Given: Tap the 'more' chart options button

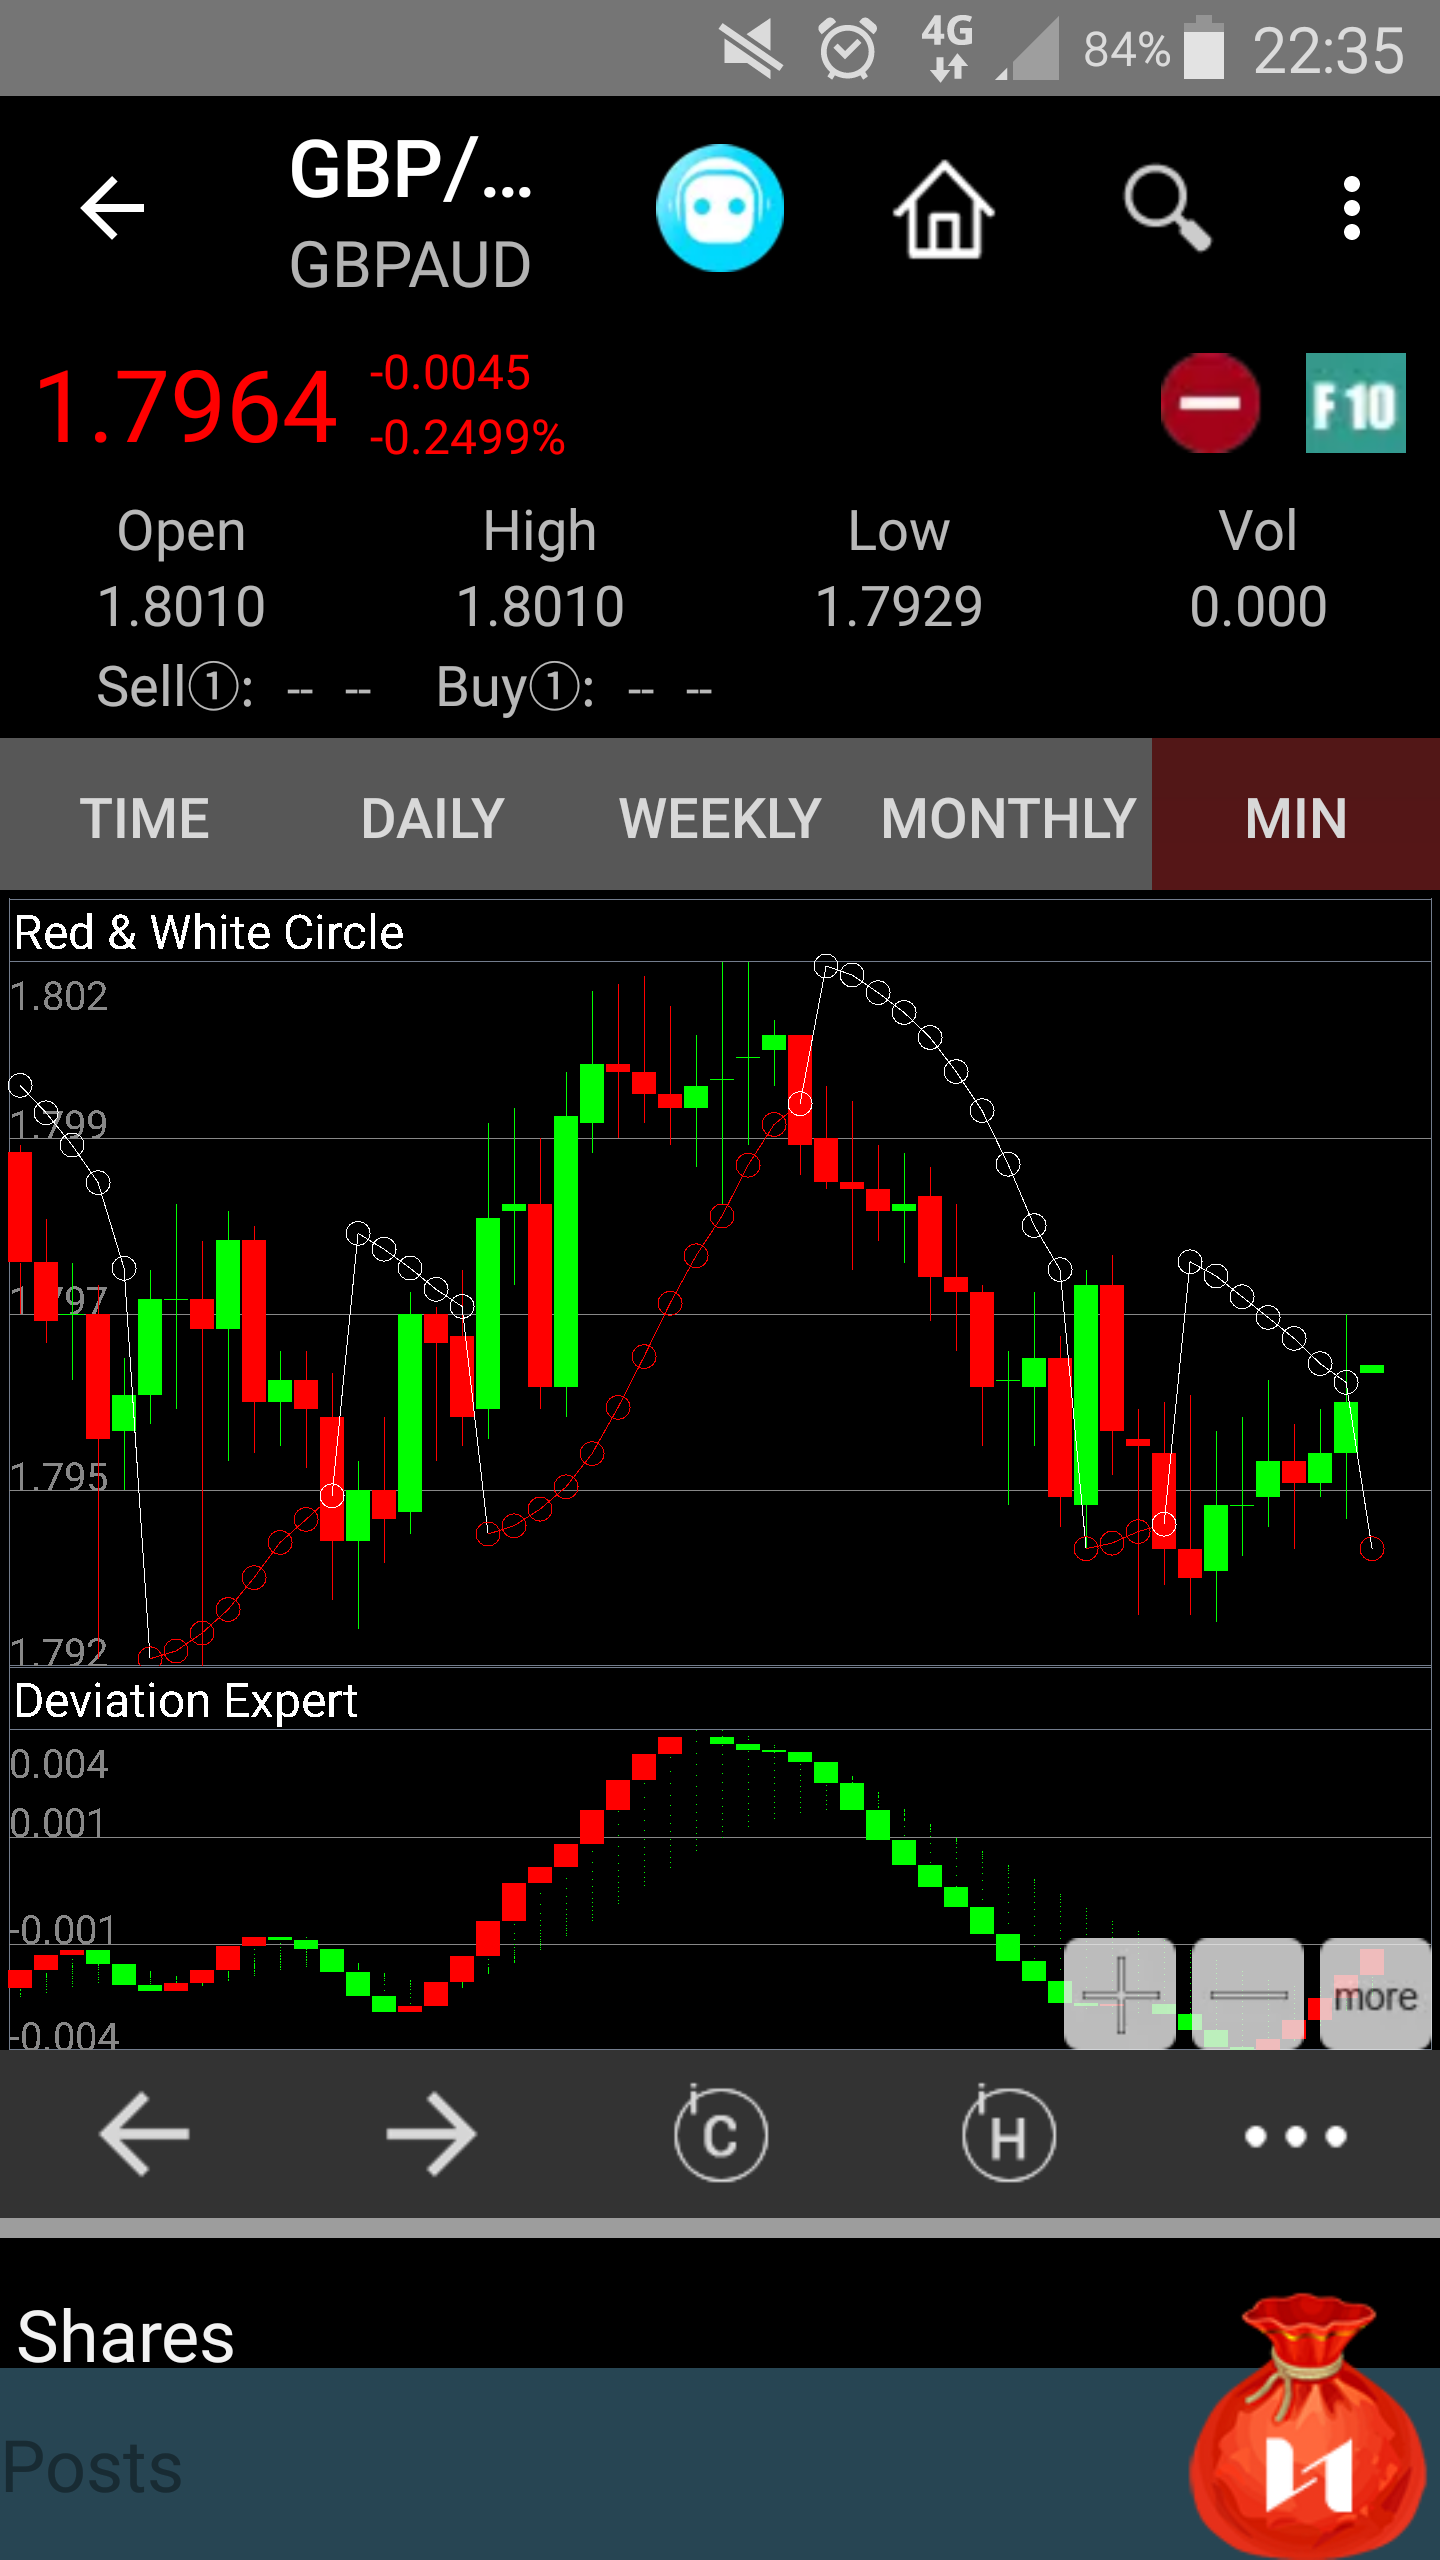Looking at the screenshot, I should click(x=1376, y=1994).
